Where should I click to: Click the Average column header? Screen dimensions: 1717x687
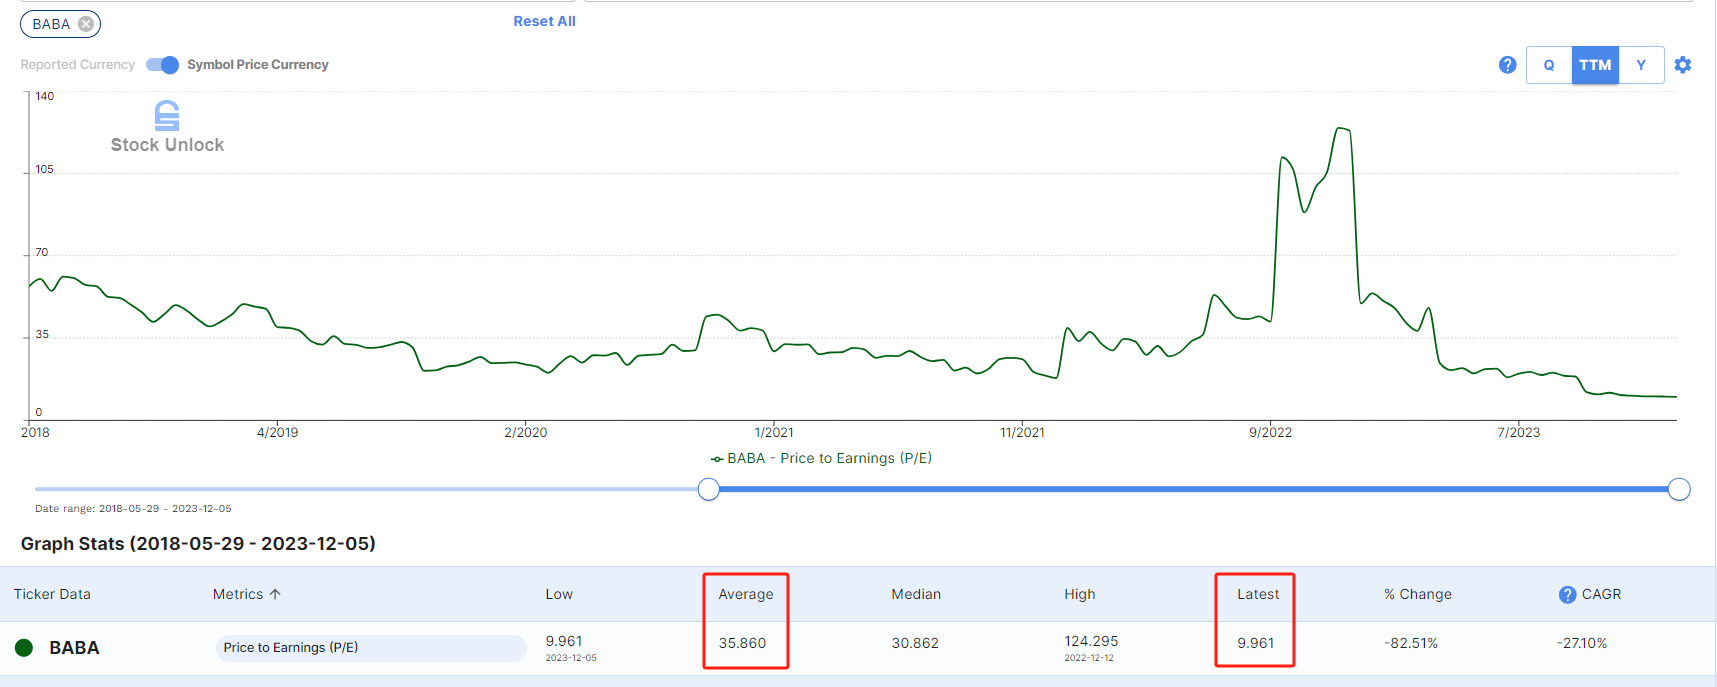tap(746, 594)
